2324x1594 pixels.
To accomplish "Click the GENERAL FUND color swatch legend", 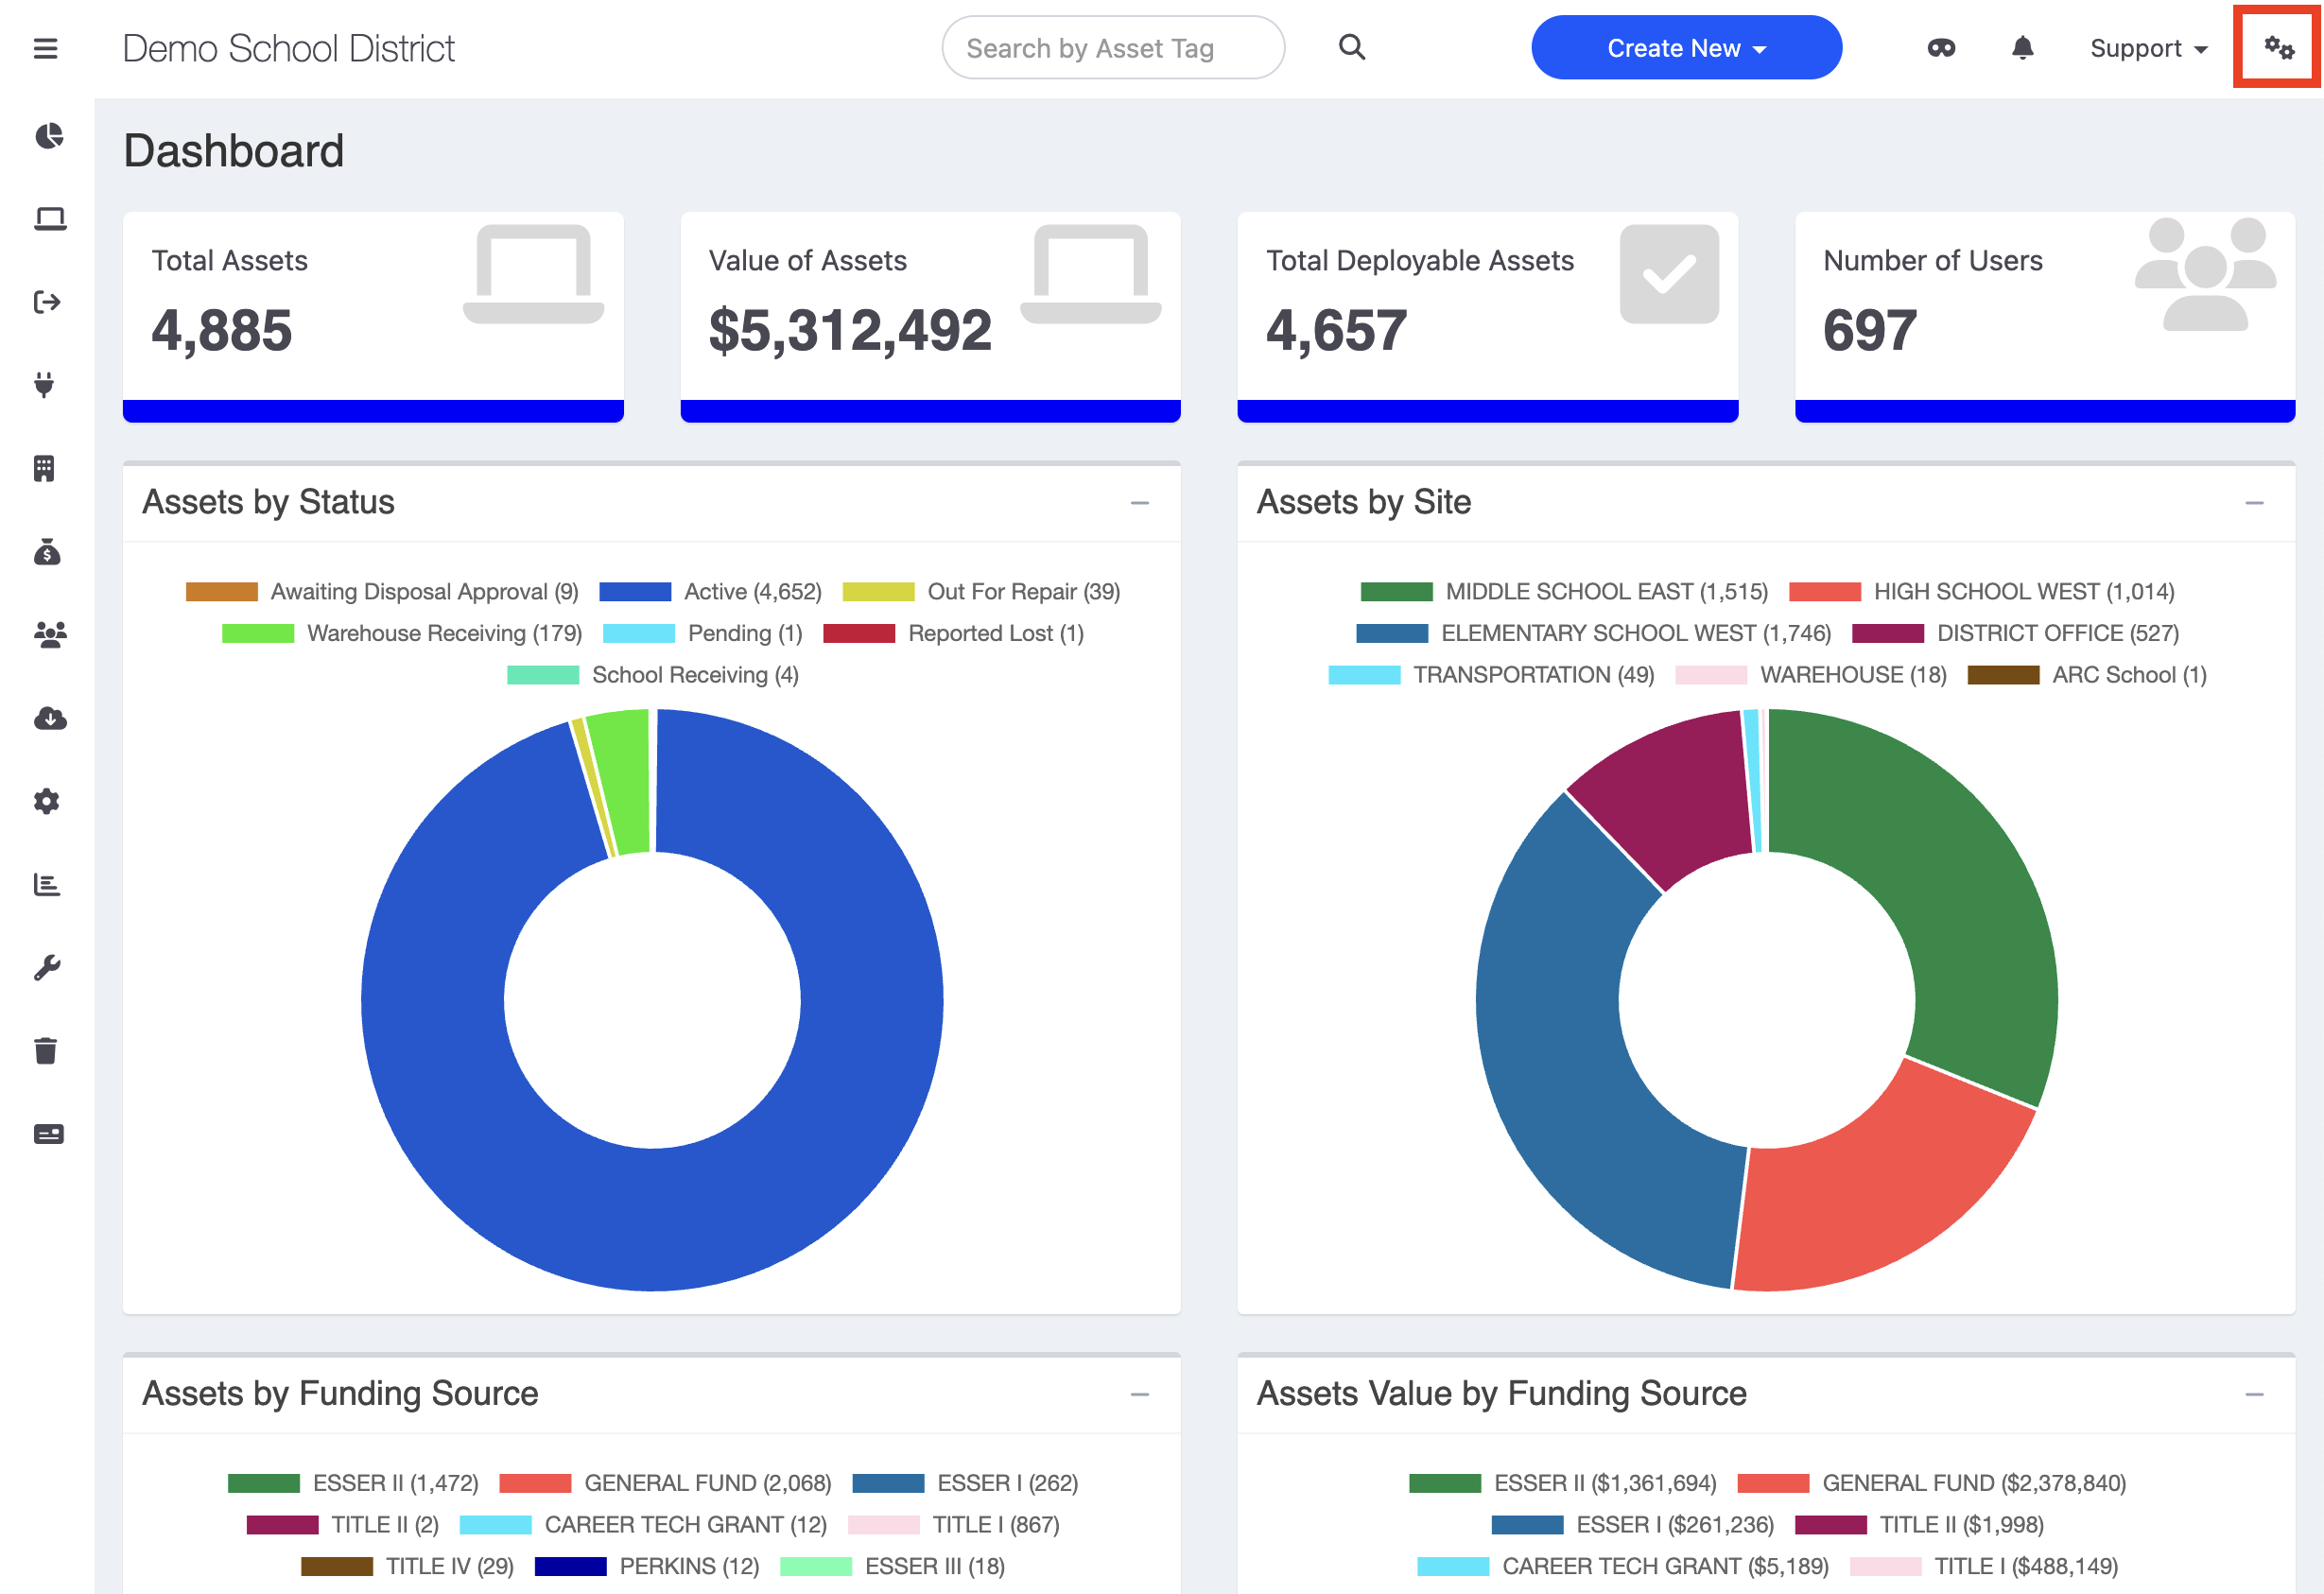I will (535, 1483).
